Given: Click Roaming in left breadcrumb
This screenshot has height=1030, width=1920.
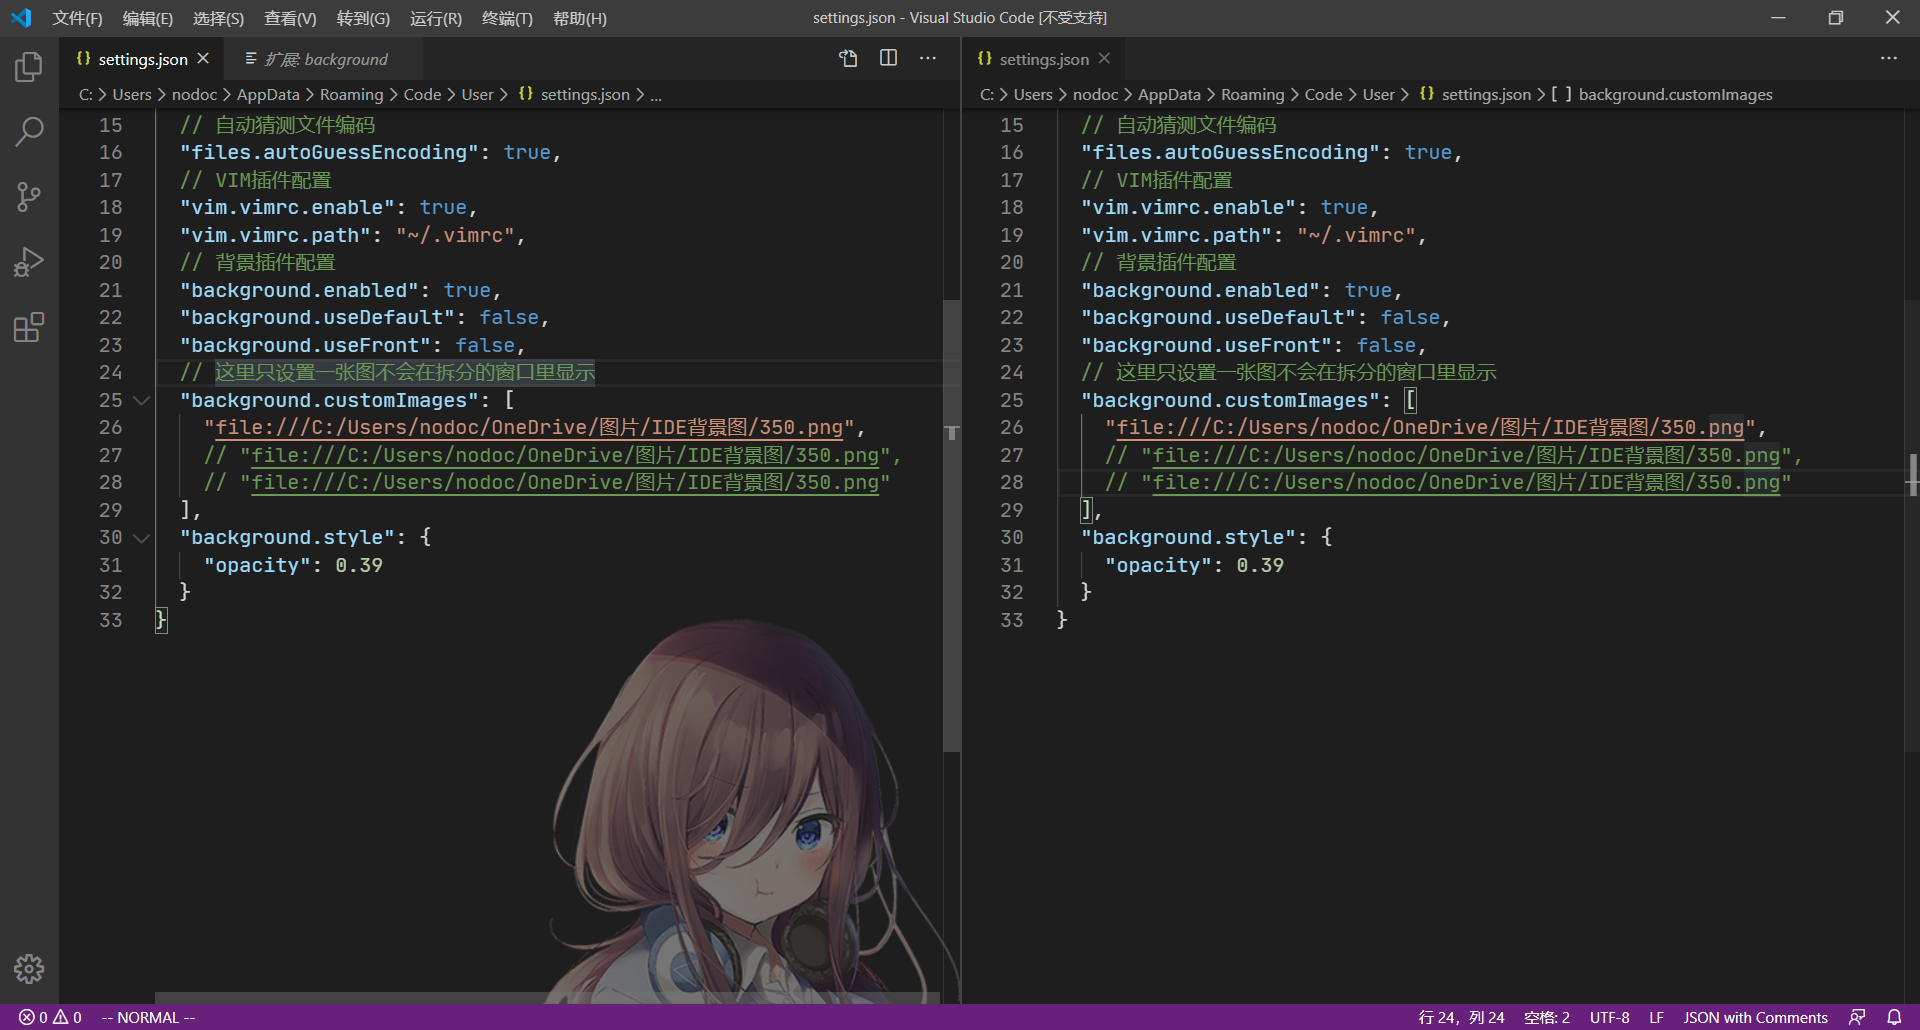Looking at the screenshot, I should pyautogui.click(x=351, y=94).
